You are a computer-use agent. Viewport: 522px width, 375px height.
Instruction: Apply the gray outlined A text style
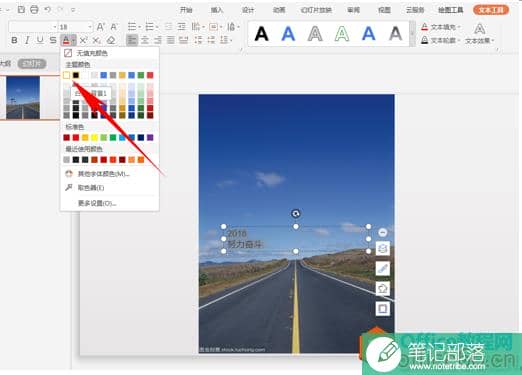click(x=315, y=33)
